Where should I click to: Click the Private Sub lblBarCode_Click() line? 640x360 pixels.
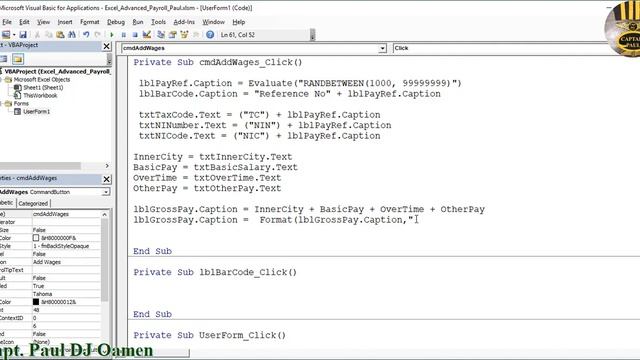pos(215,272)
